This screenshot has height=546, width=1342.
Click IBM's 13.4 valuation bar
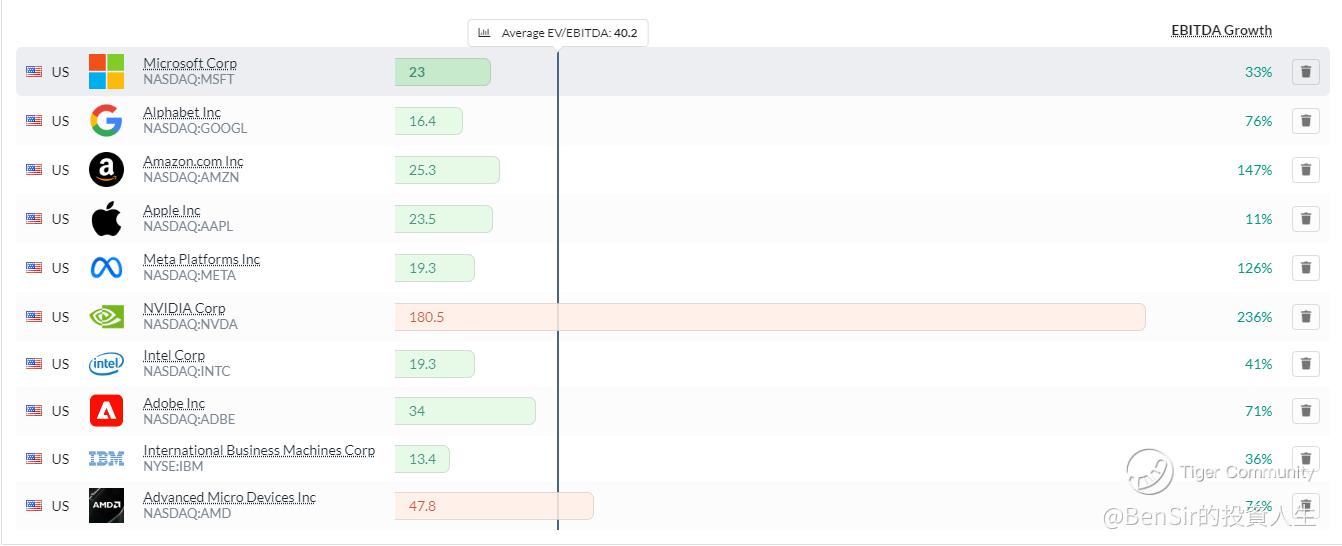pyautogui.click(x=422, y=459)
